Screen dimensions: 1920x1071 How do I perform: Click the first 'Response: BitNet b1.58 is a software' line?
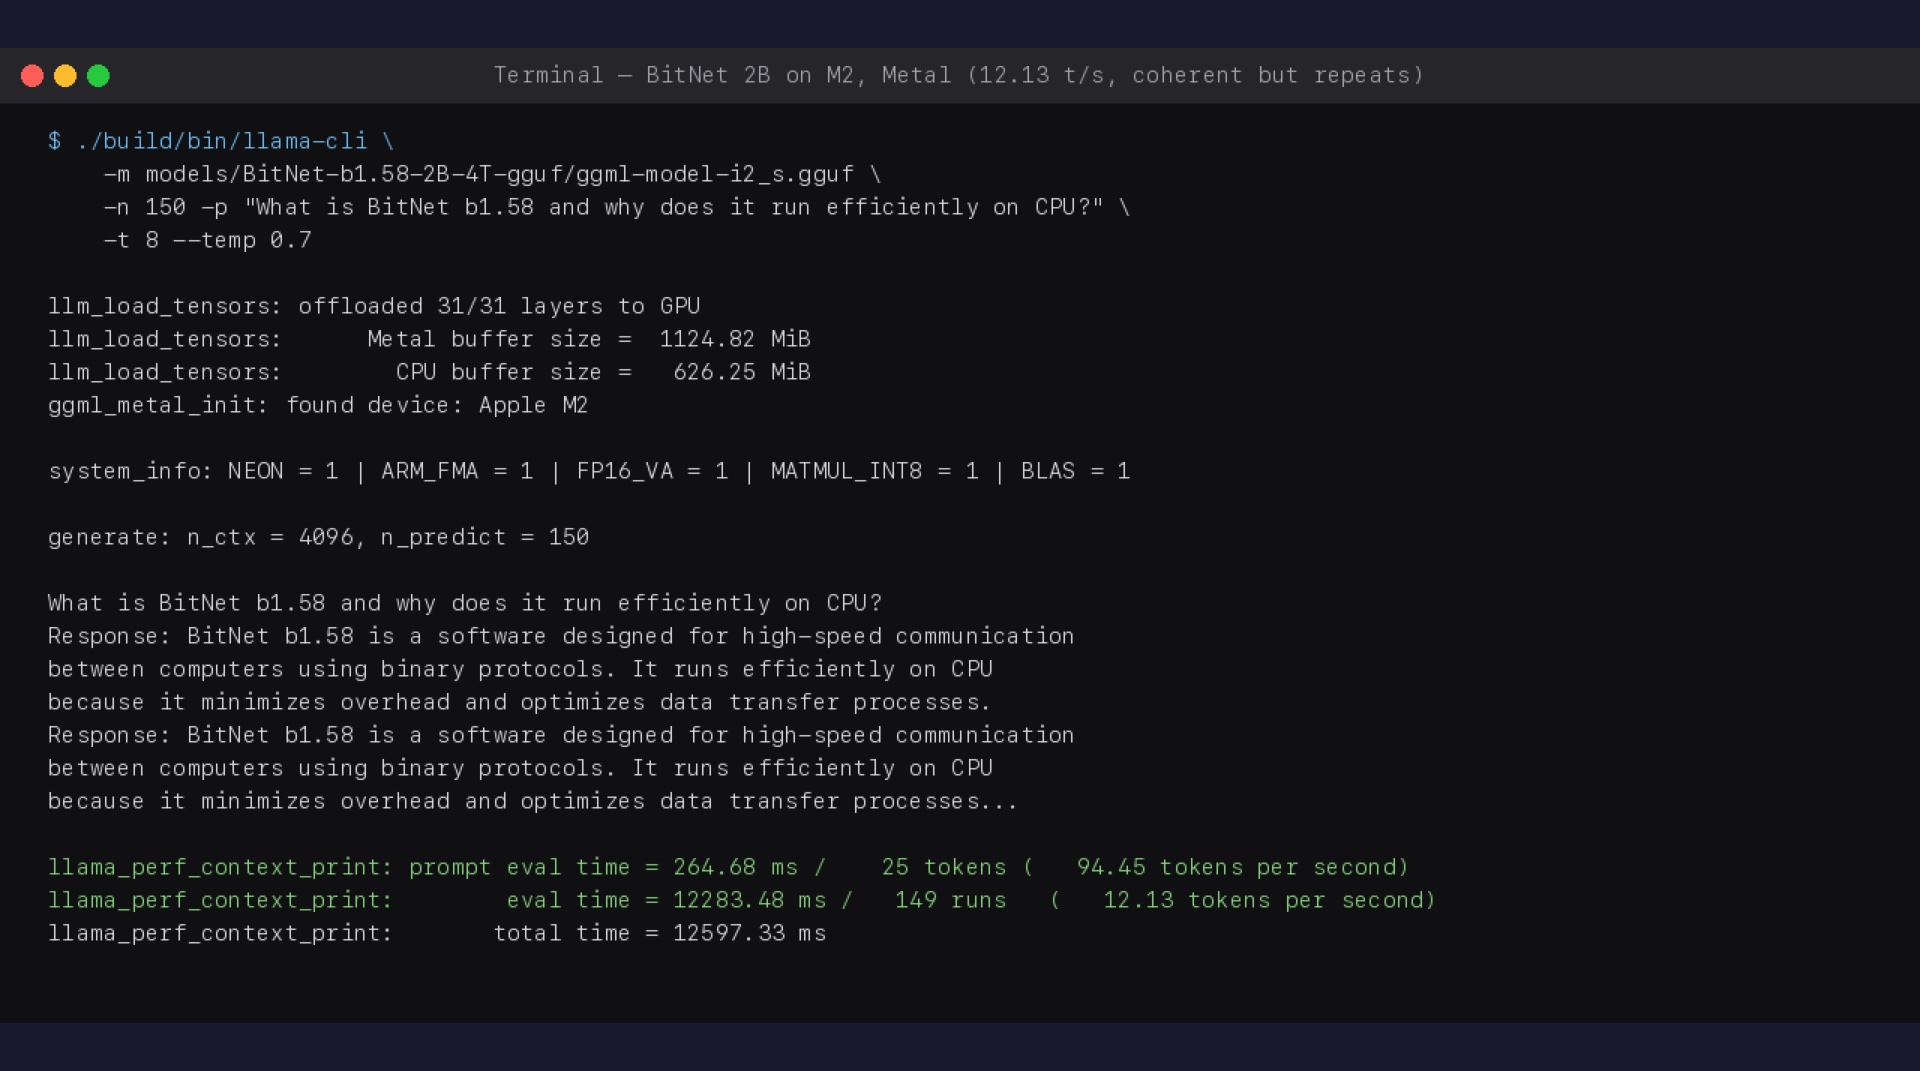(x=561, y=636)
